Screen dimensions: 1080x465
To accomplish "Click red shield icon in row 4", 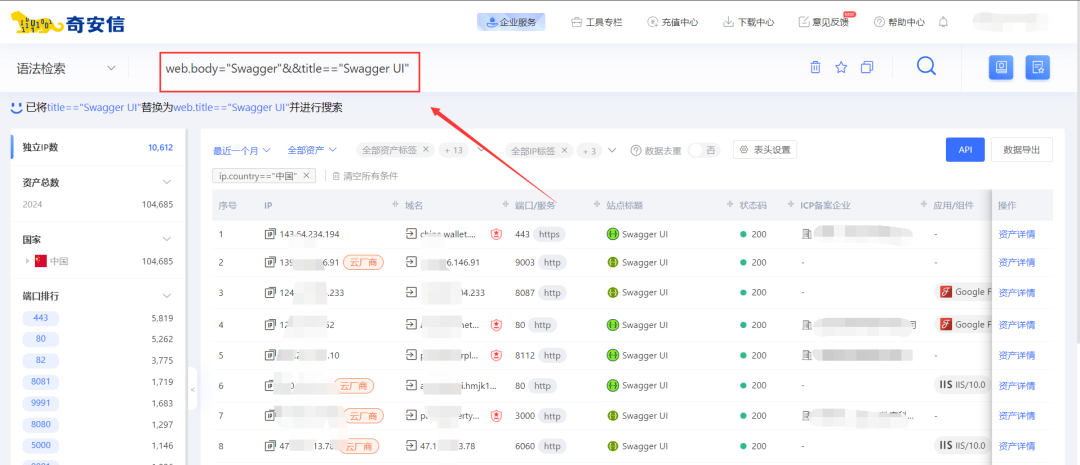I will (495, 324).
